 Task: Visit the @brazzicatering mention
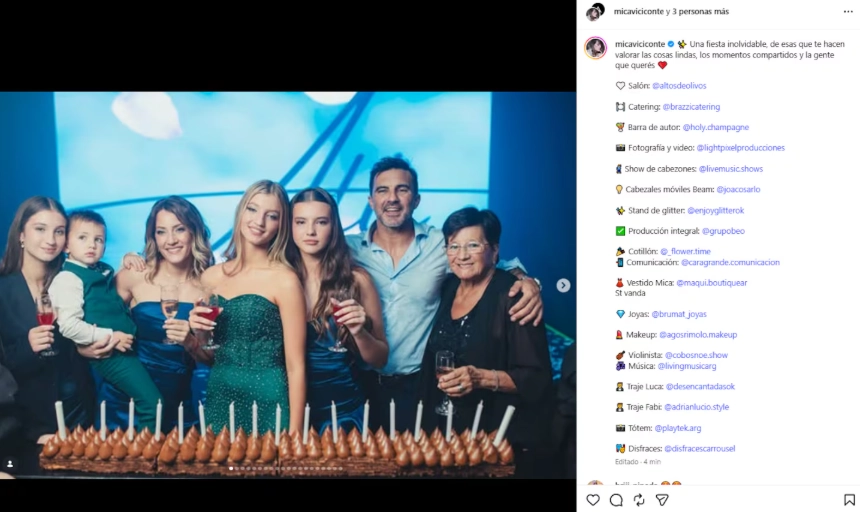tap(691, 107)
